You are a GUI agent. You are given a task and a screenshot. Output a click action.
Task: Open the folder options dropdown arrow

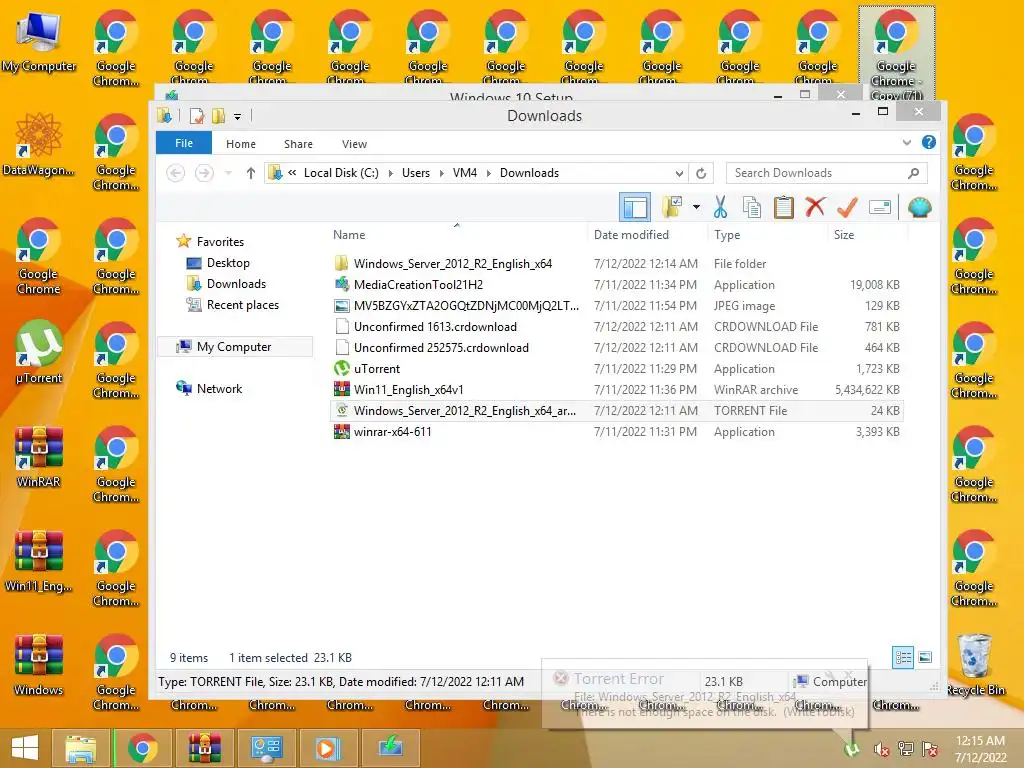(x=697, y=208)
